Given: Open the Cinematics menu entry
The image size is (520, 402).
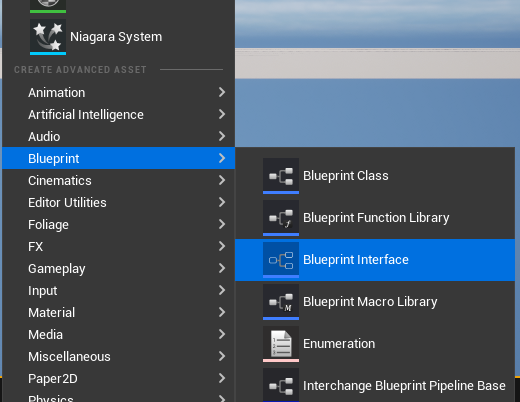Looking at the screenshot, I should (118, 180).
